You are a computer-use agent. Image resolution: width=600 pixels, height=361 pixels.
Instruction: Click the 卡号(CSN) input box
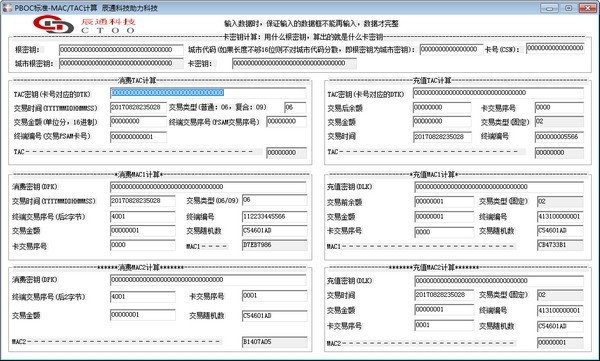[555, 48]
